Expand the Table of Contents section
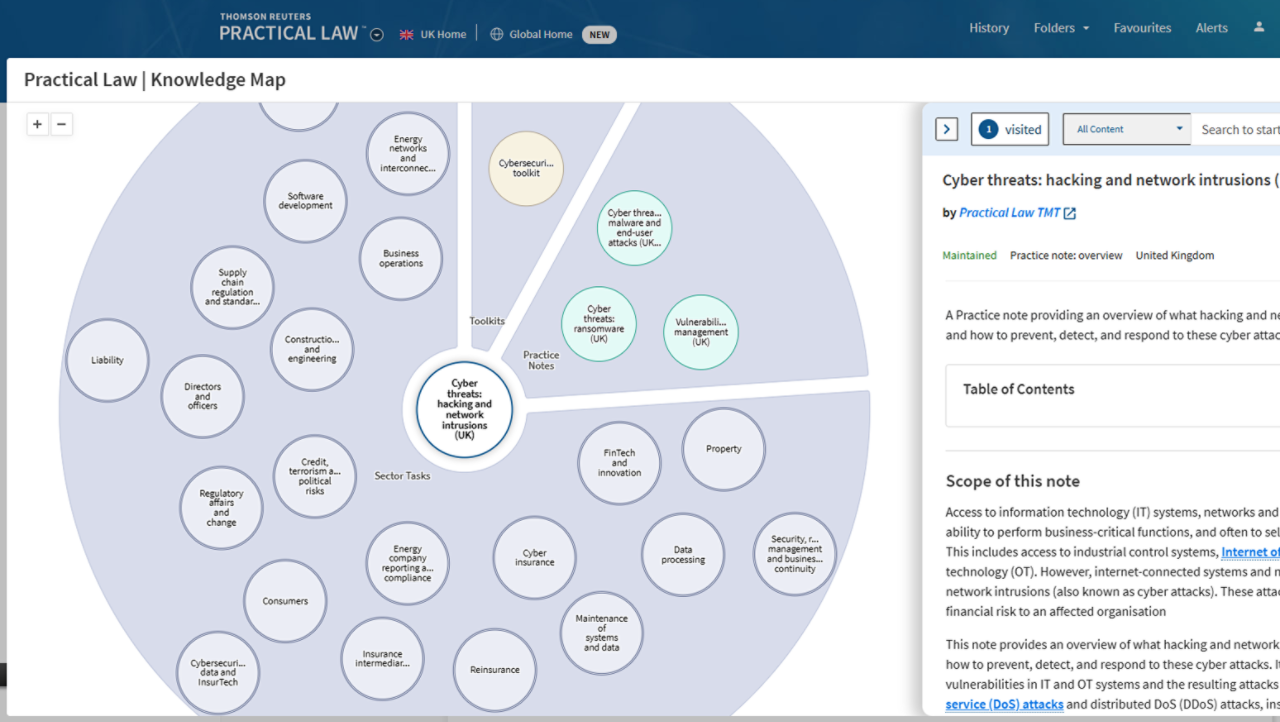Screen dimensions: 1280x722 coord(1018,389)
